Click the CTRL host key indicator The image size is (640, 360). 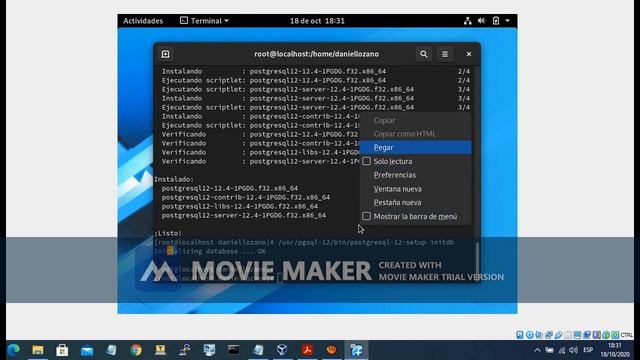pos(627,335)
